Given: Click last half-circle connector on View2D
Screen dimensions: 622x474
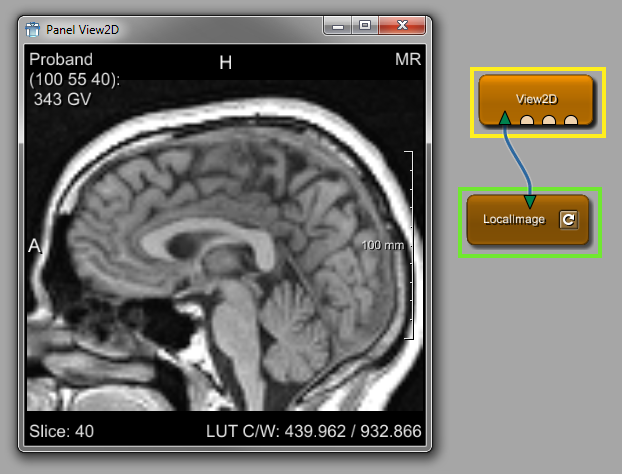Looking at the screenshot, I should coord(571,121).
